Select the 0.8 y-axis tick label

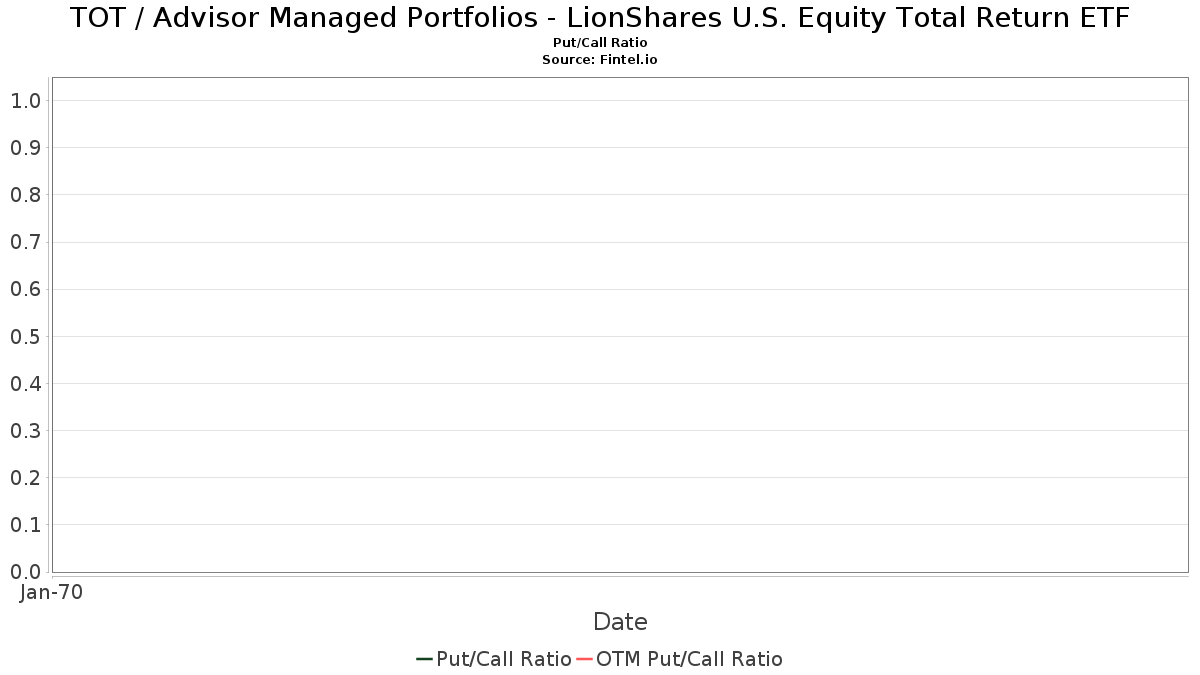25,195
